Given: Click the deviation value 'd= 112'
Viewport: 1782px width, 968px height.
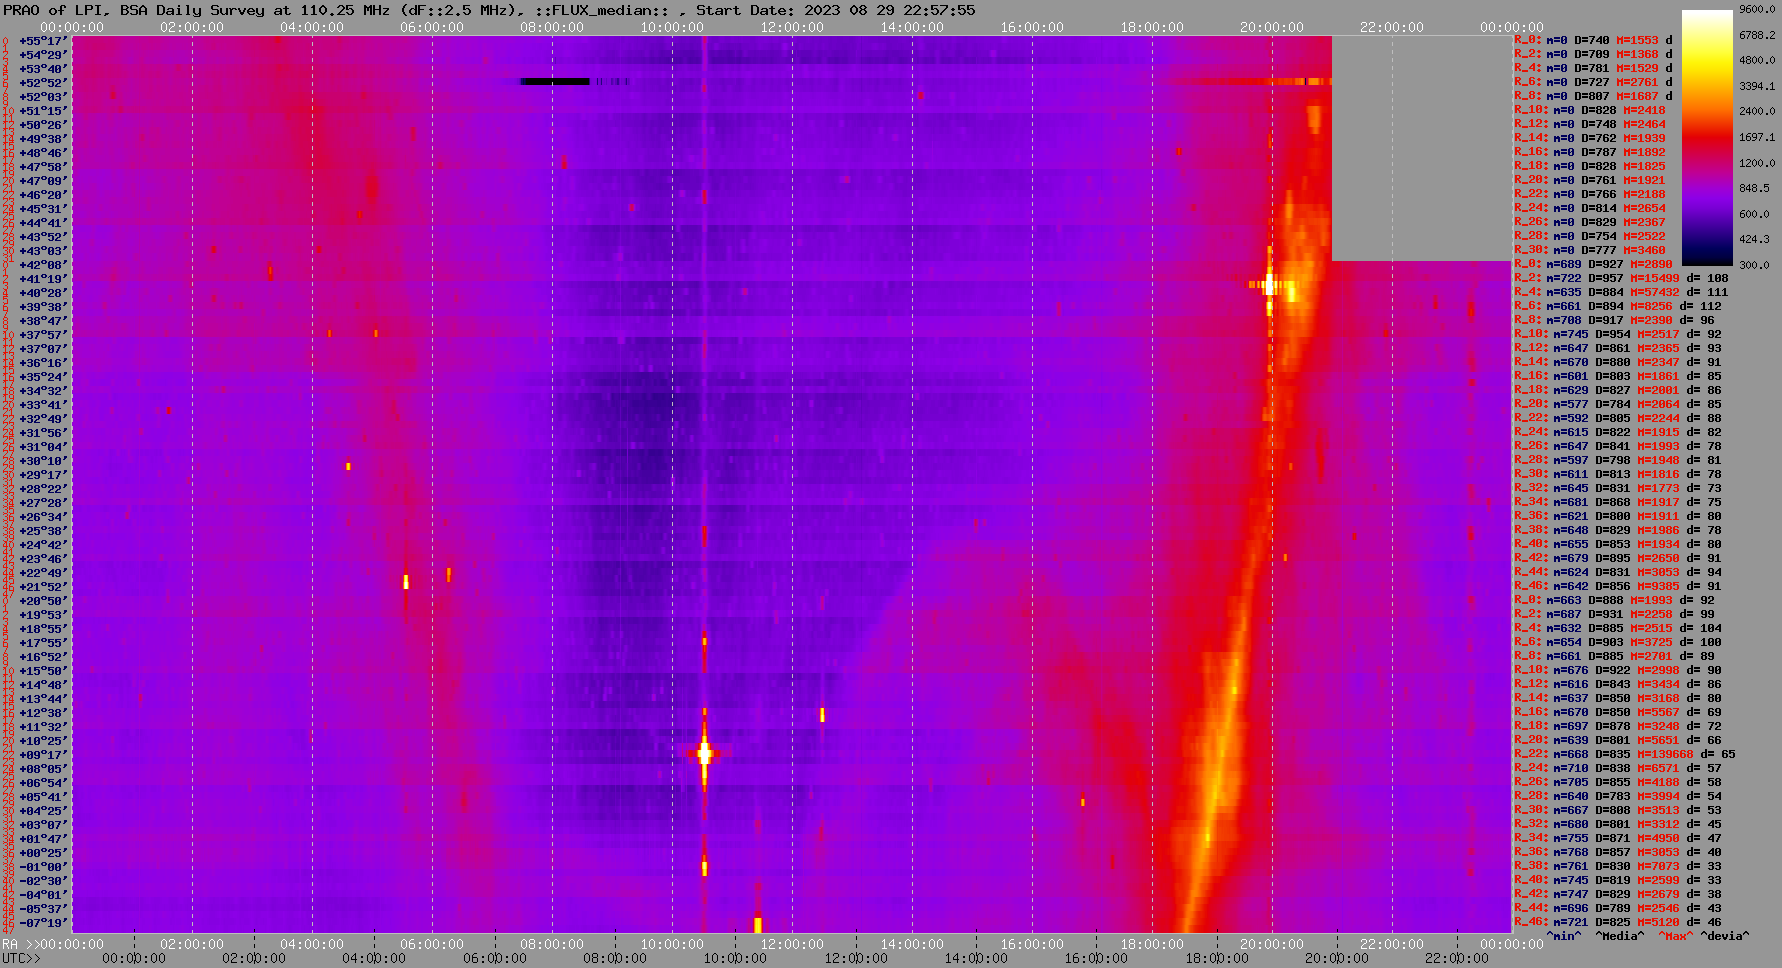Looking at the screenshot, I should (1701, 307).
